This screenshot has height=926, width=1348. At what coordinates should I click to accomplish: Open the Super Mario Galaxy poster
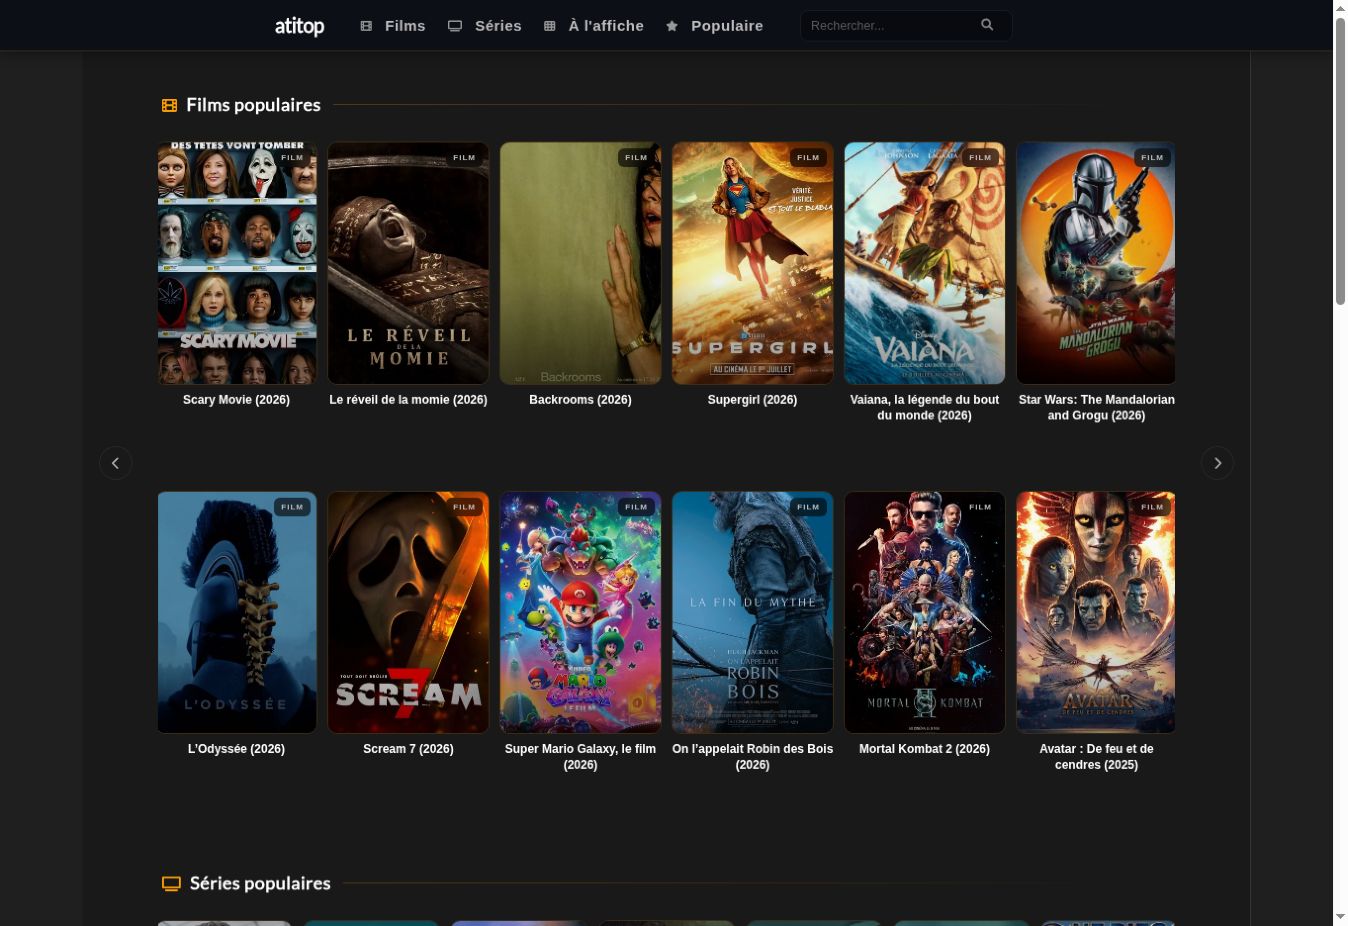[x=580, y=612]
